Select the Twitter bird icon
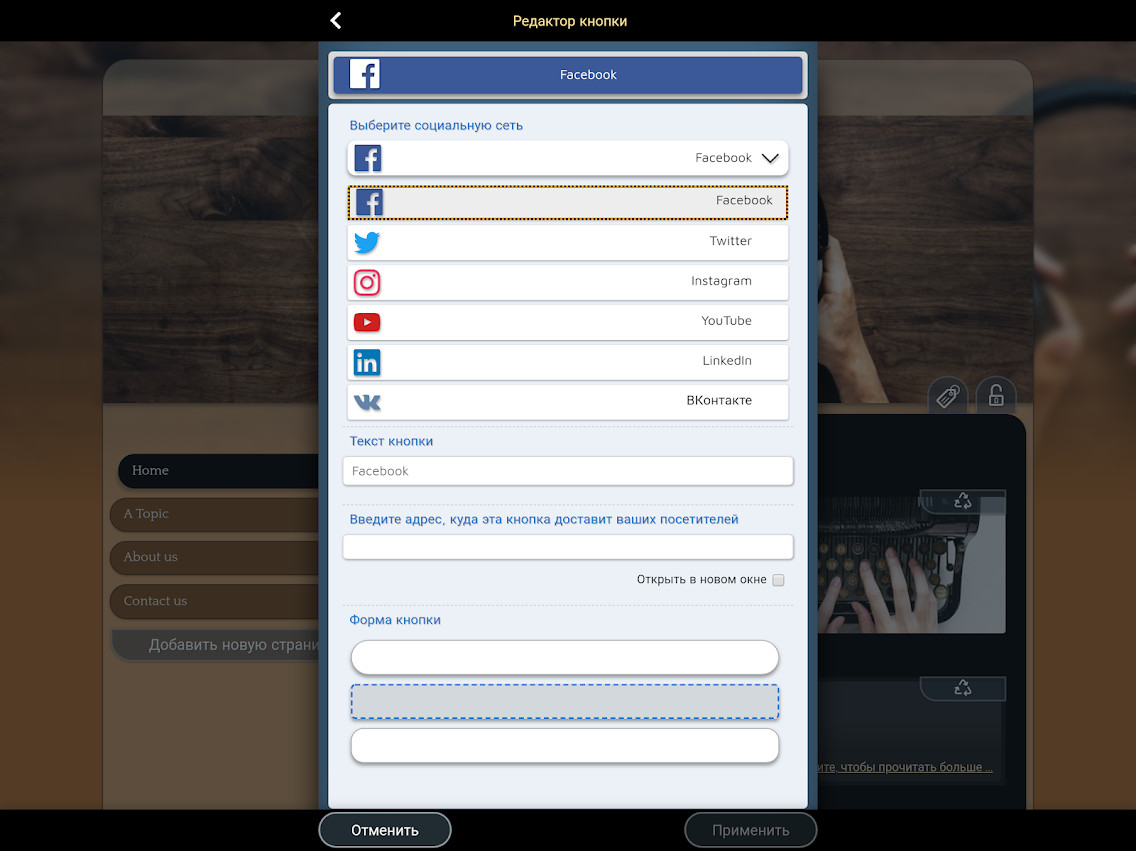1136x851 pixels. 367,242
